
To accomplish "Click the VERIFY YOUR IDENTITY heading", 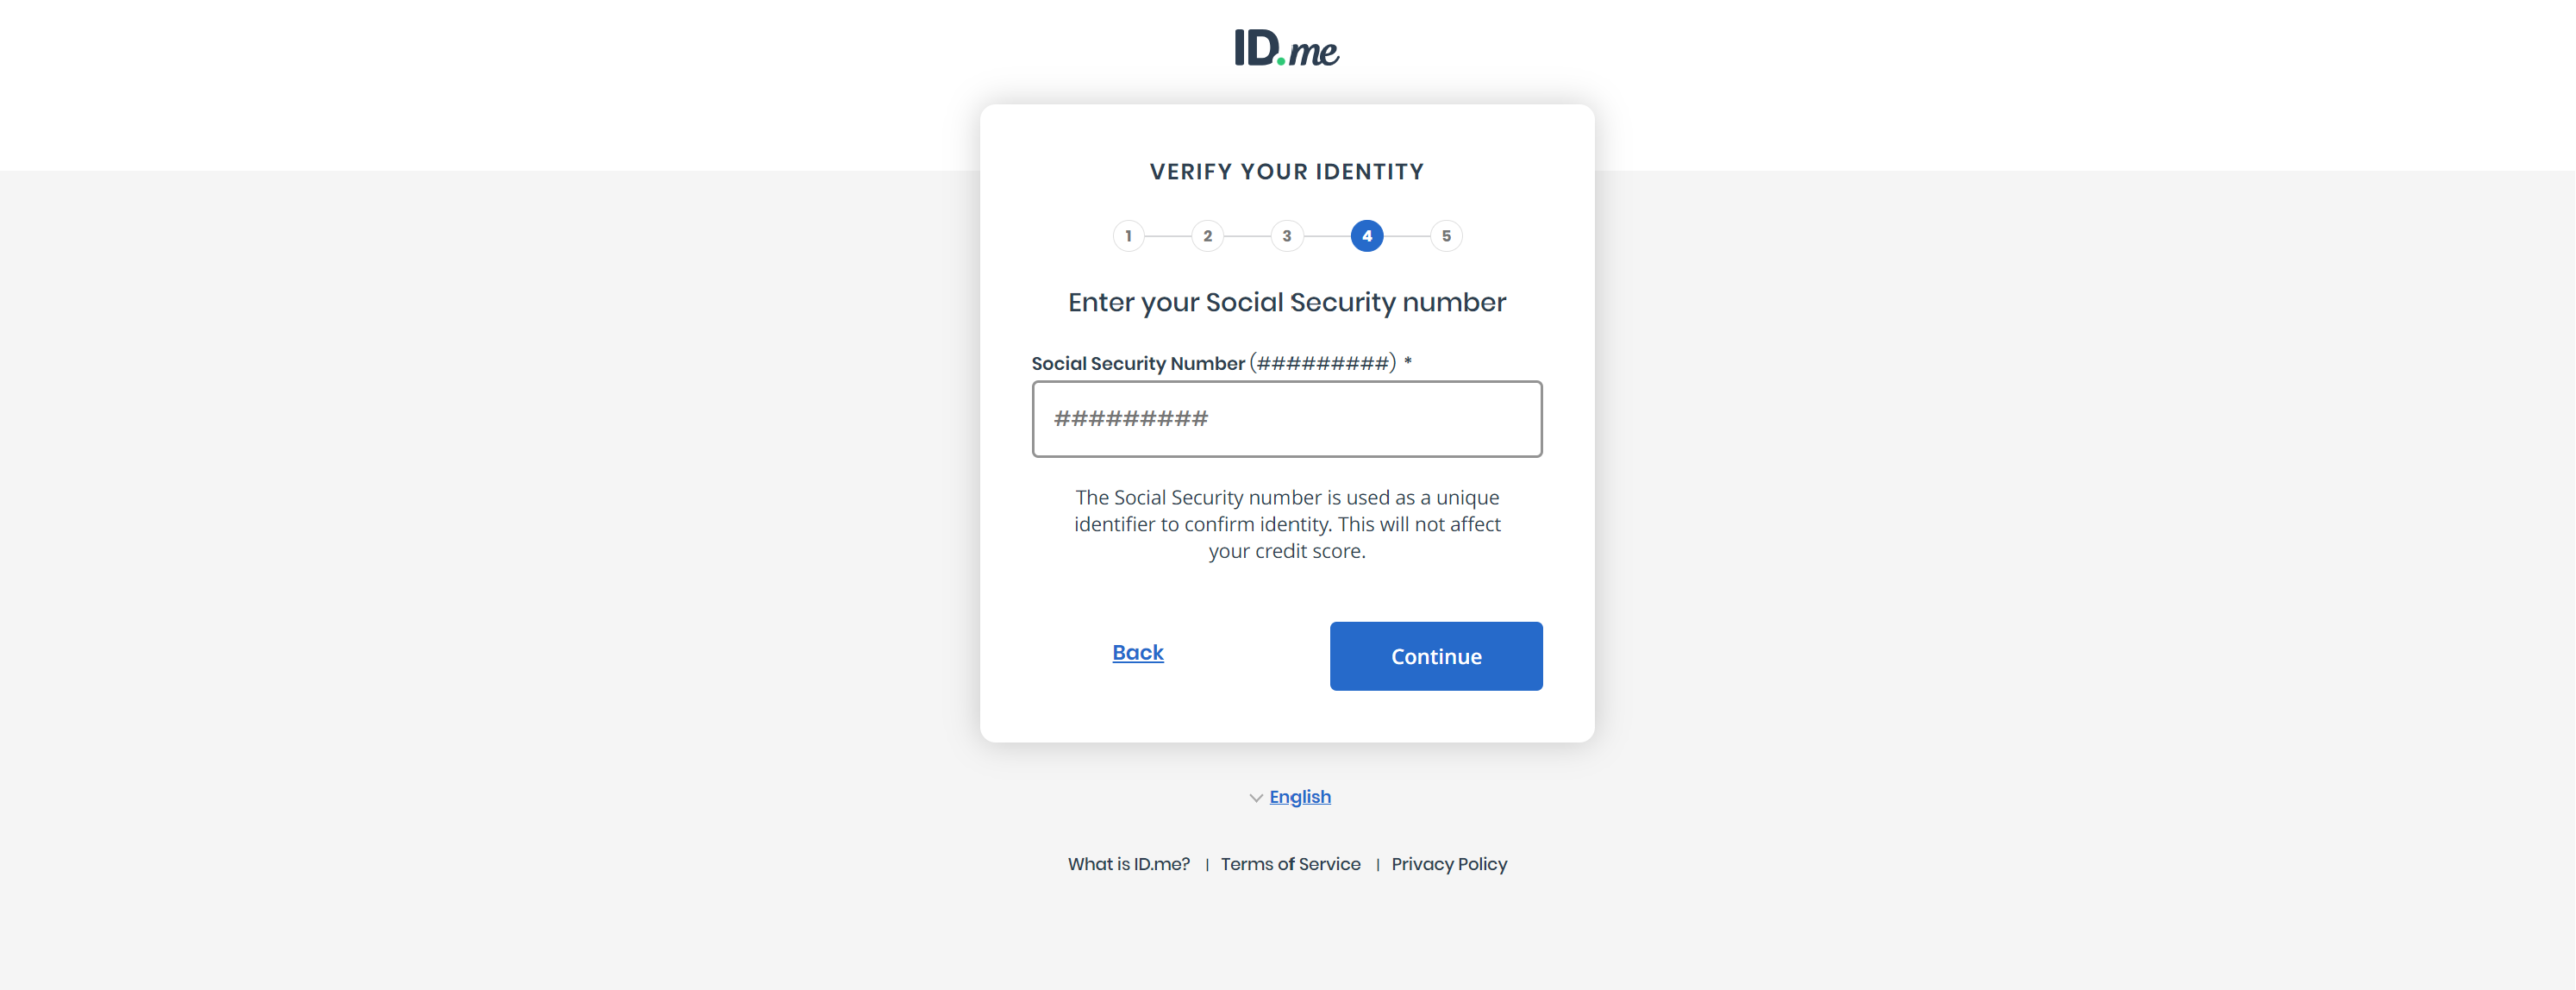I will (1287, 172).
